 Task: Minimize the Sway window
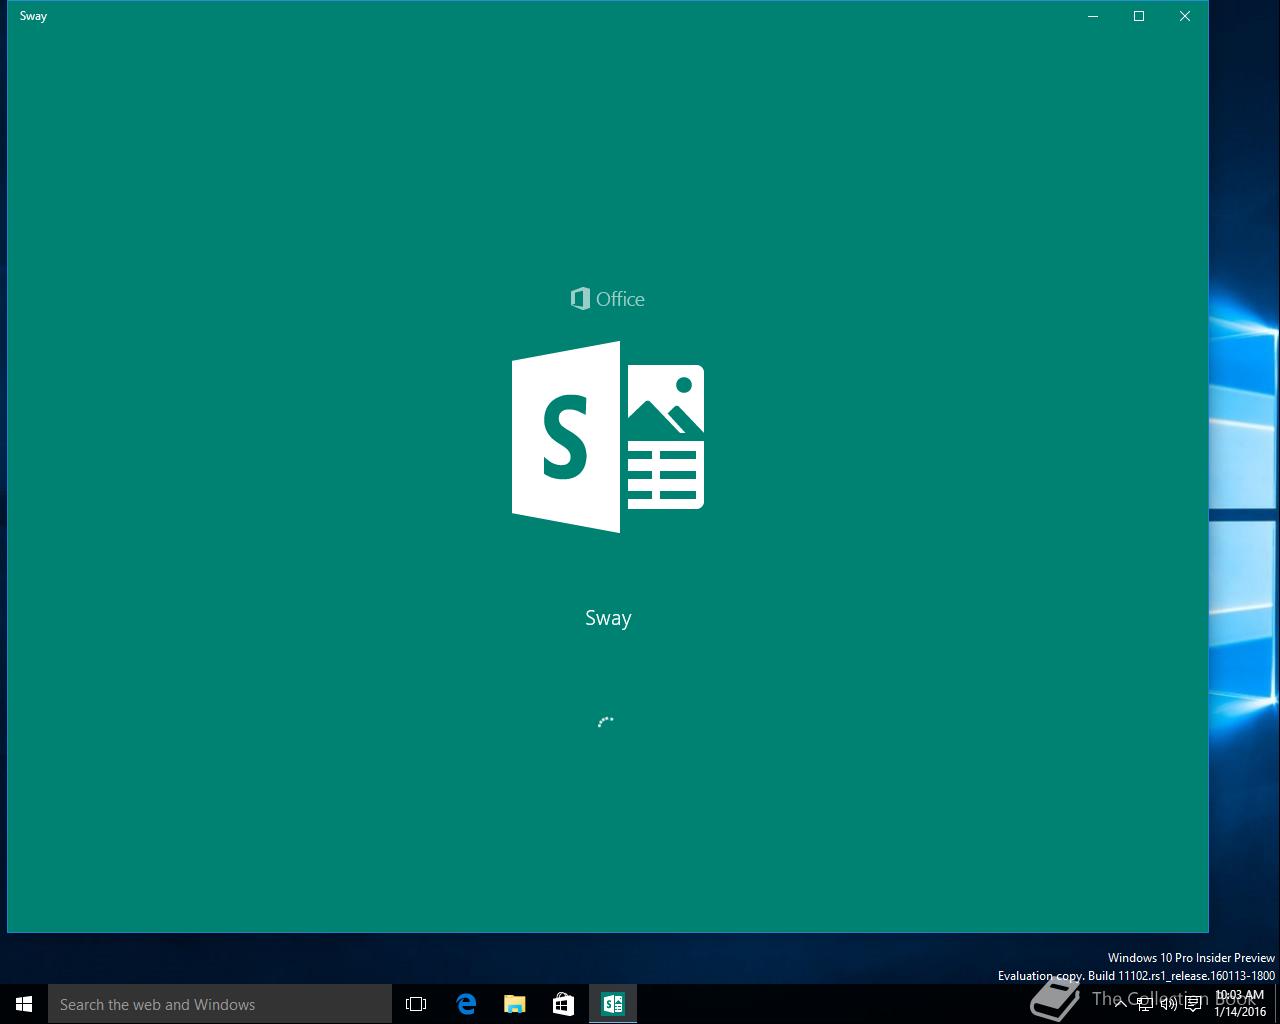[x=1093, y=16]
